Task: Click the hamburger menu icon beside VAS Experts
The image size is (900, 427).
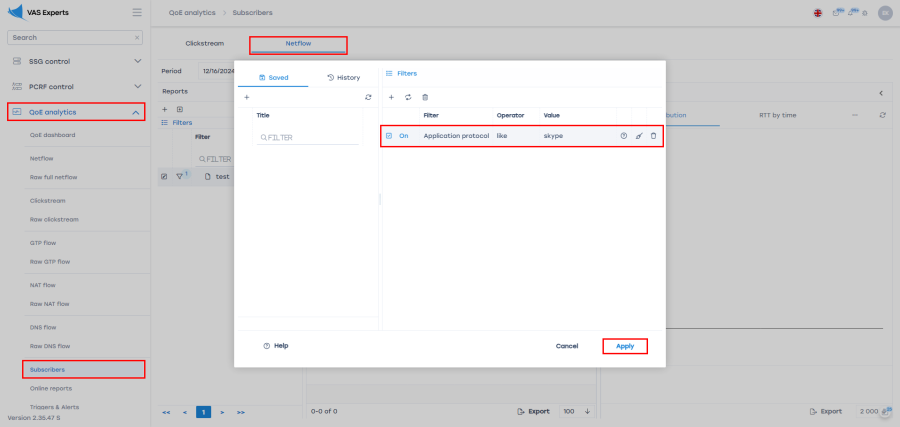Action: point(137,12)
